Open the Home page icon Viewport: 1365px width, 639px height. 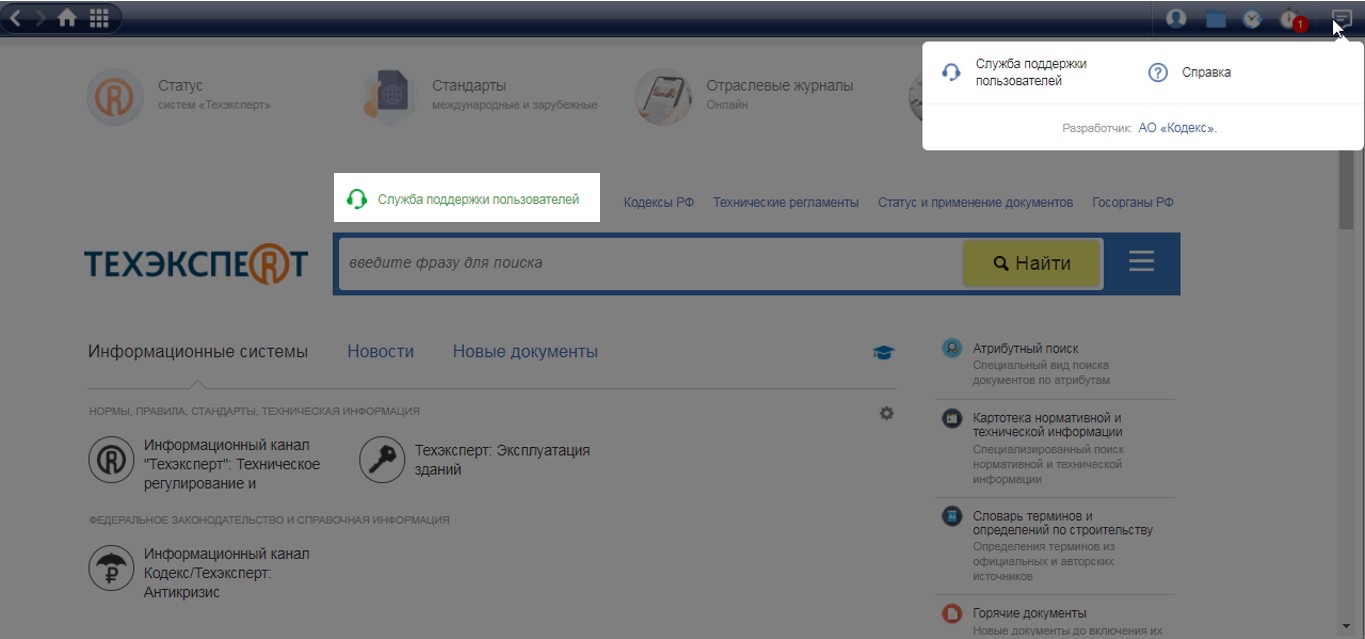click(67, 18)
